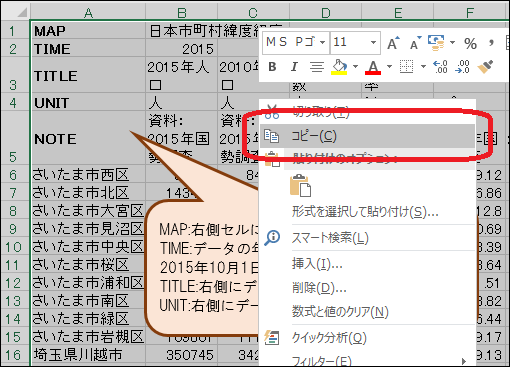Click the center alignment icon

pyautogui.click(x=317, y=67)
